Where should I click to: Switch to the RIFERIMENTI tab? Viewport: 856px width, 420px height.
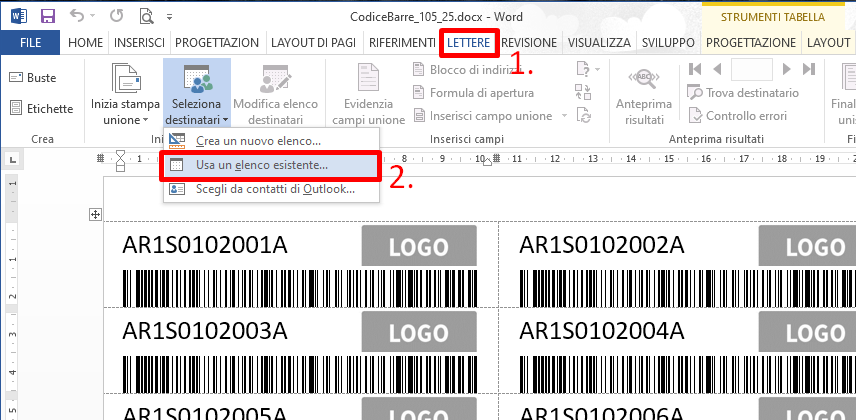[402, 43]
